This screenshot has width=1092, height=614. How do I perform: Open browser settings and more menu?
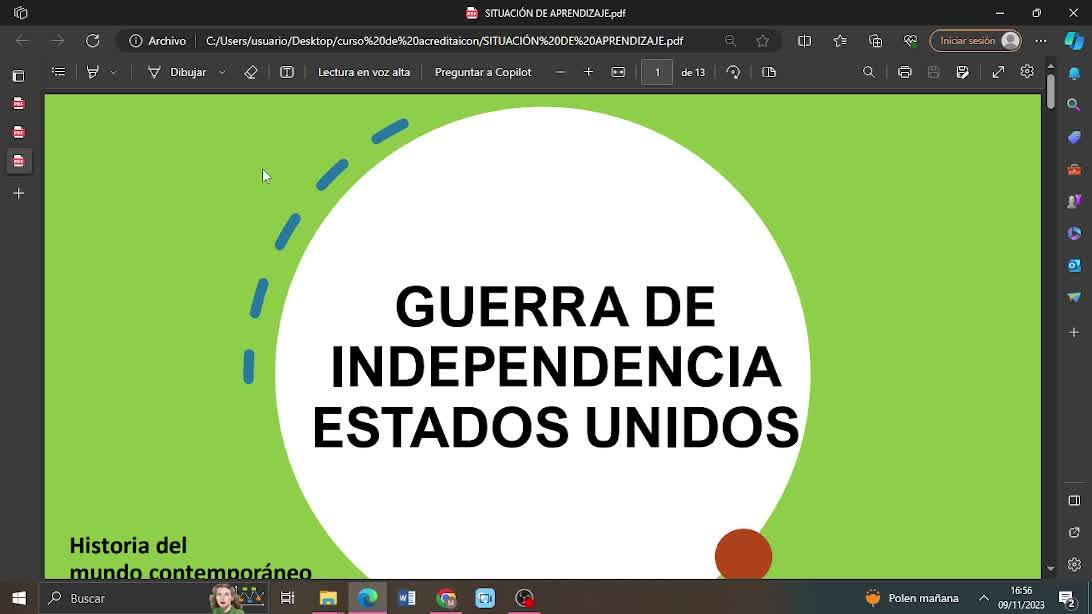(1040, 40)
